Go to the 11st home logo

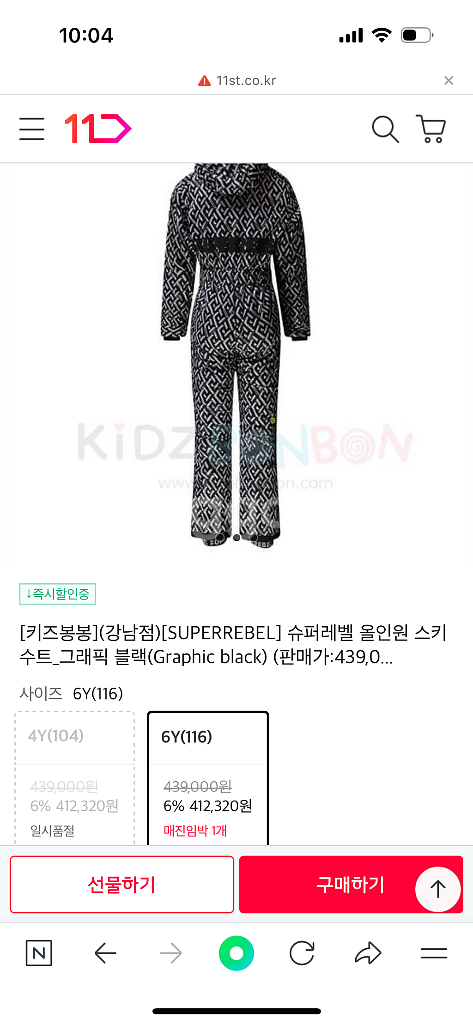[x=98, y=129]
